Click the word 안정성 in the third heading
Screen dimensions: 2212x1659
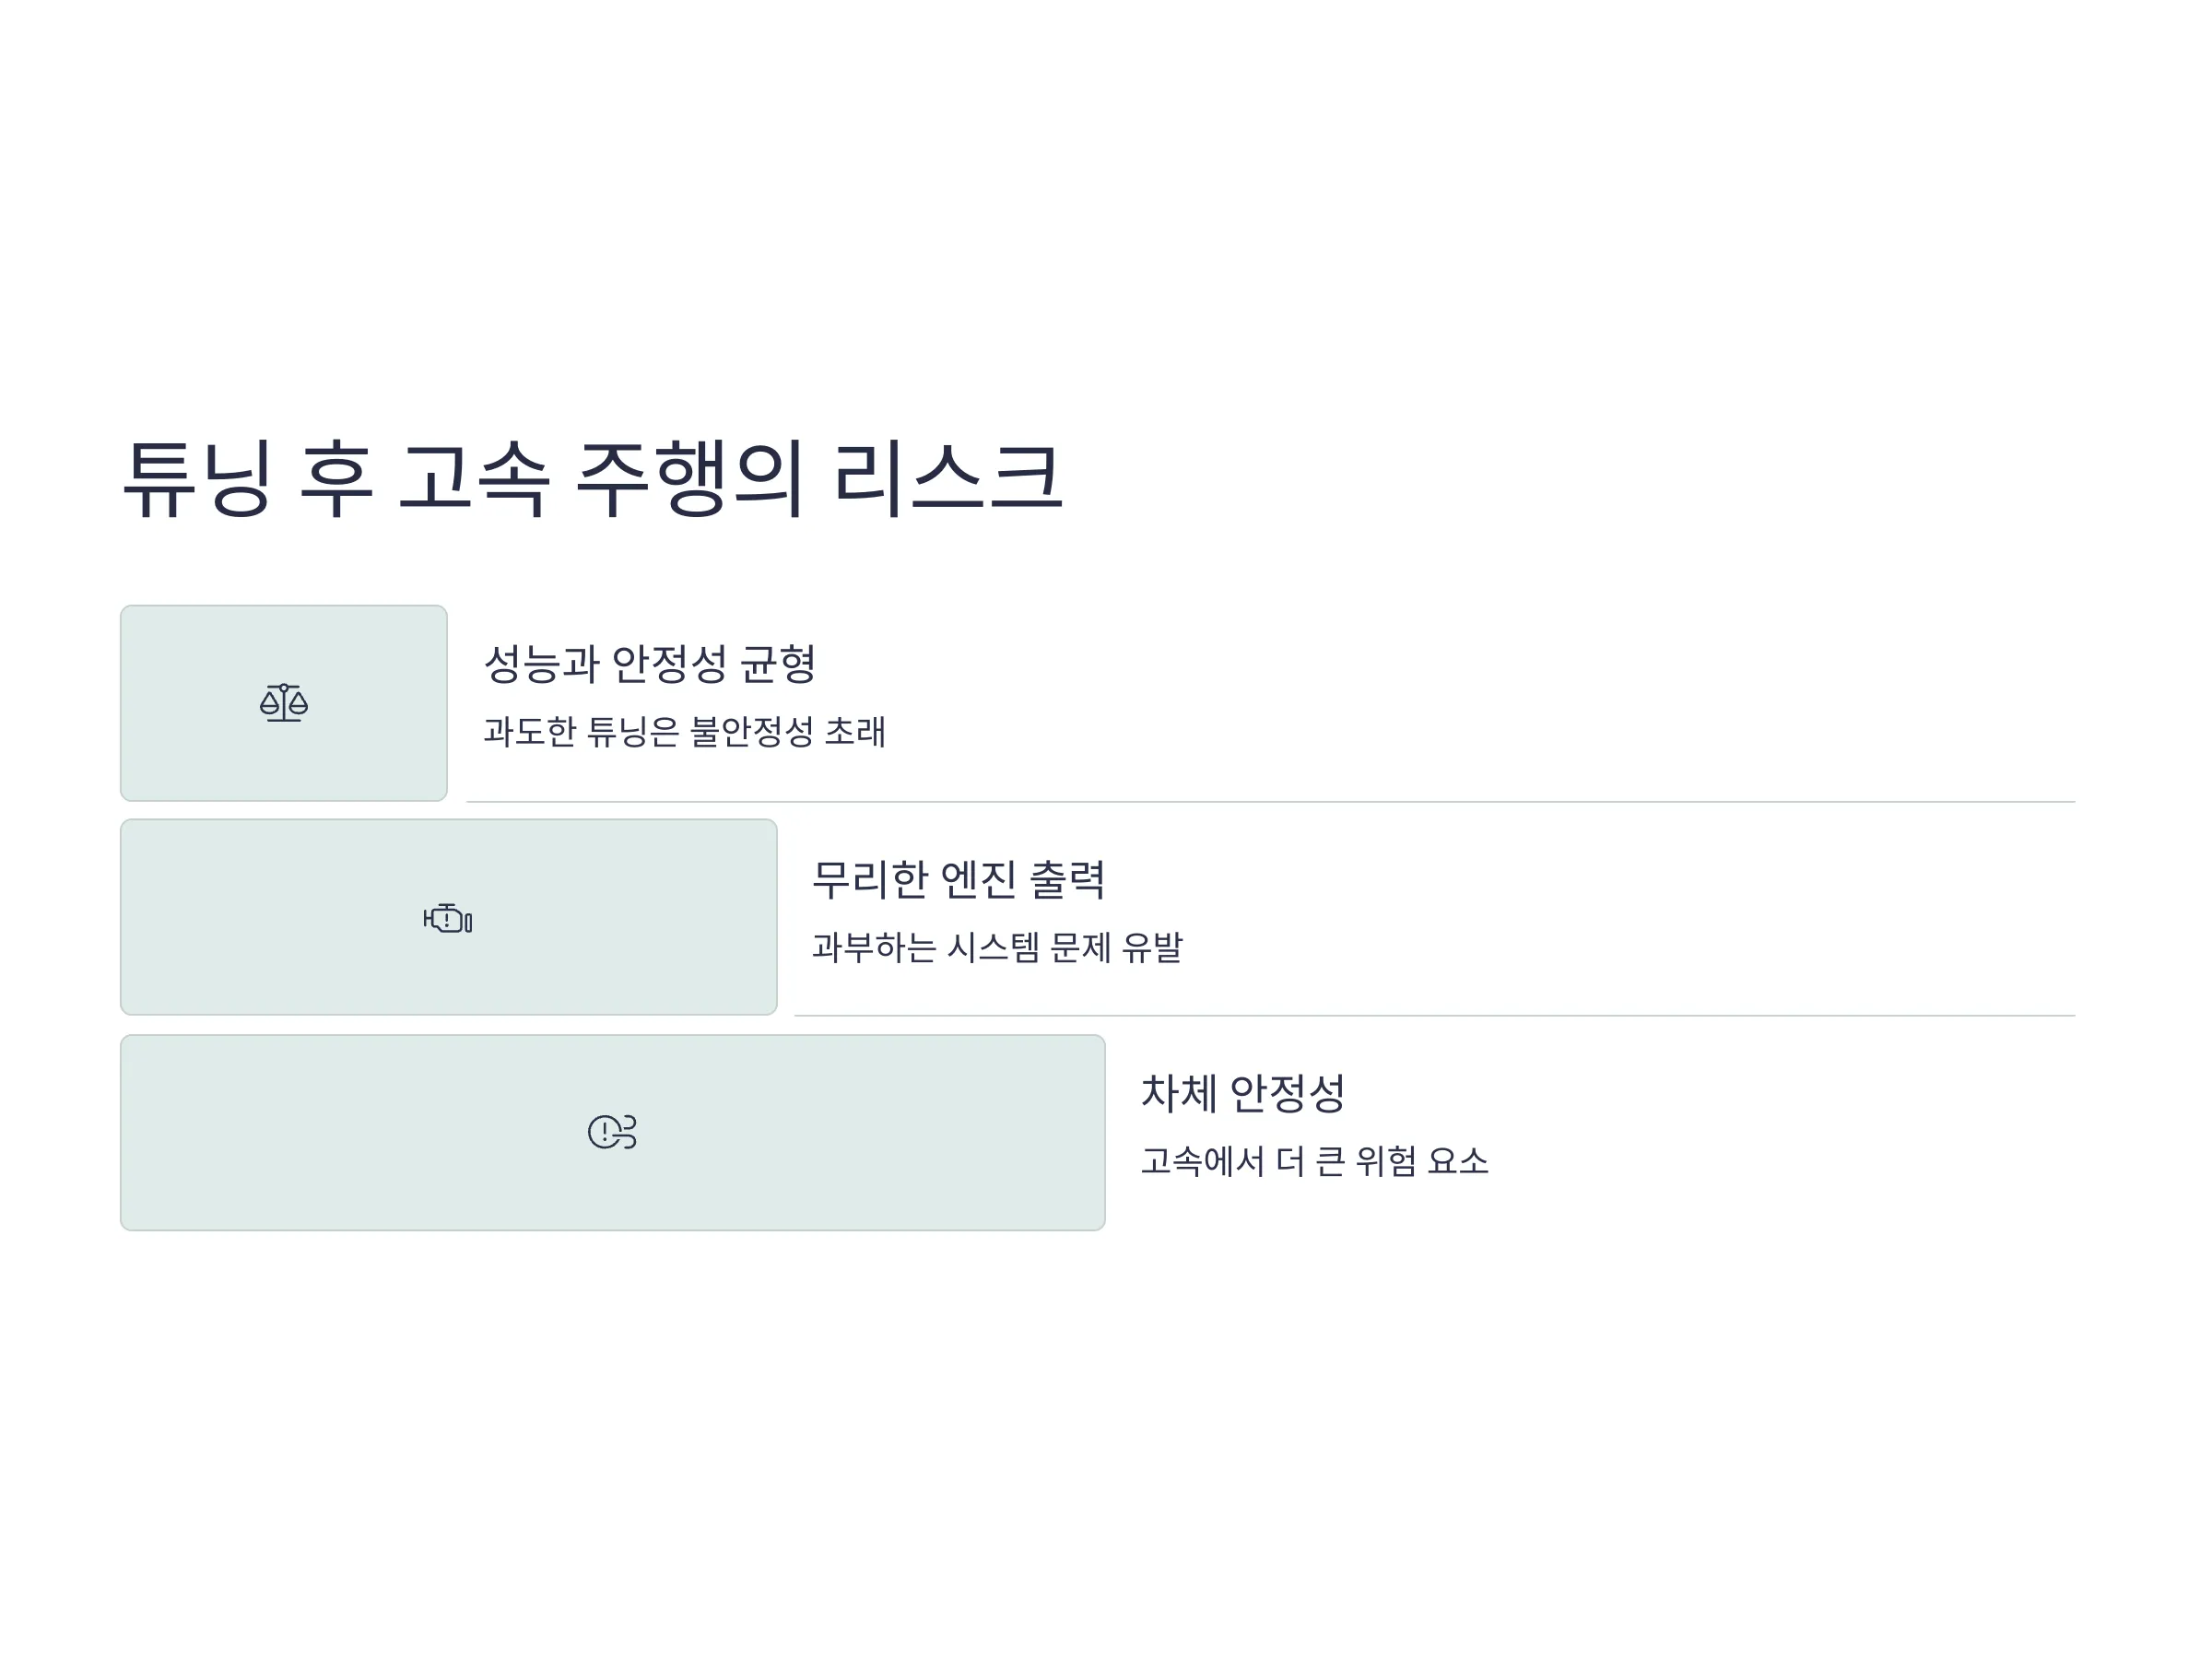[1288, 1093]
